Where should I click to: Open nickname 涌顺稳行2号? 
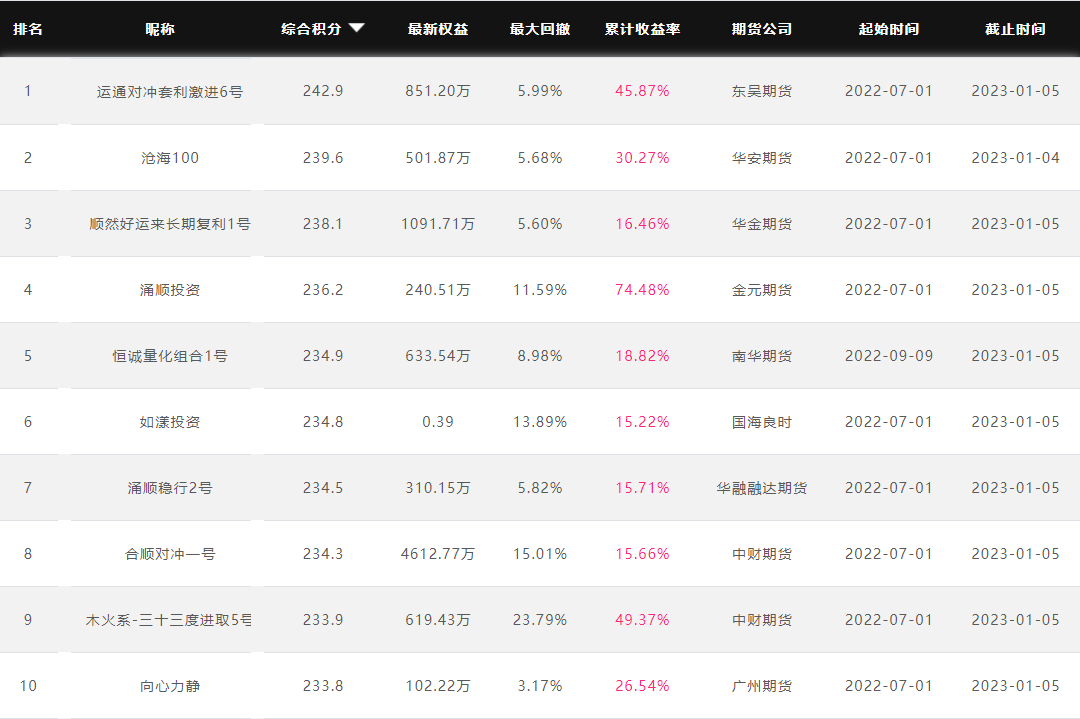pos(169,488)
